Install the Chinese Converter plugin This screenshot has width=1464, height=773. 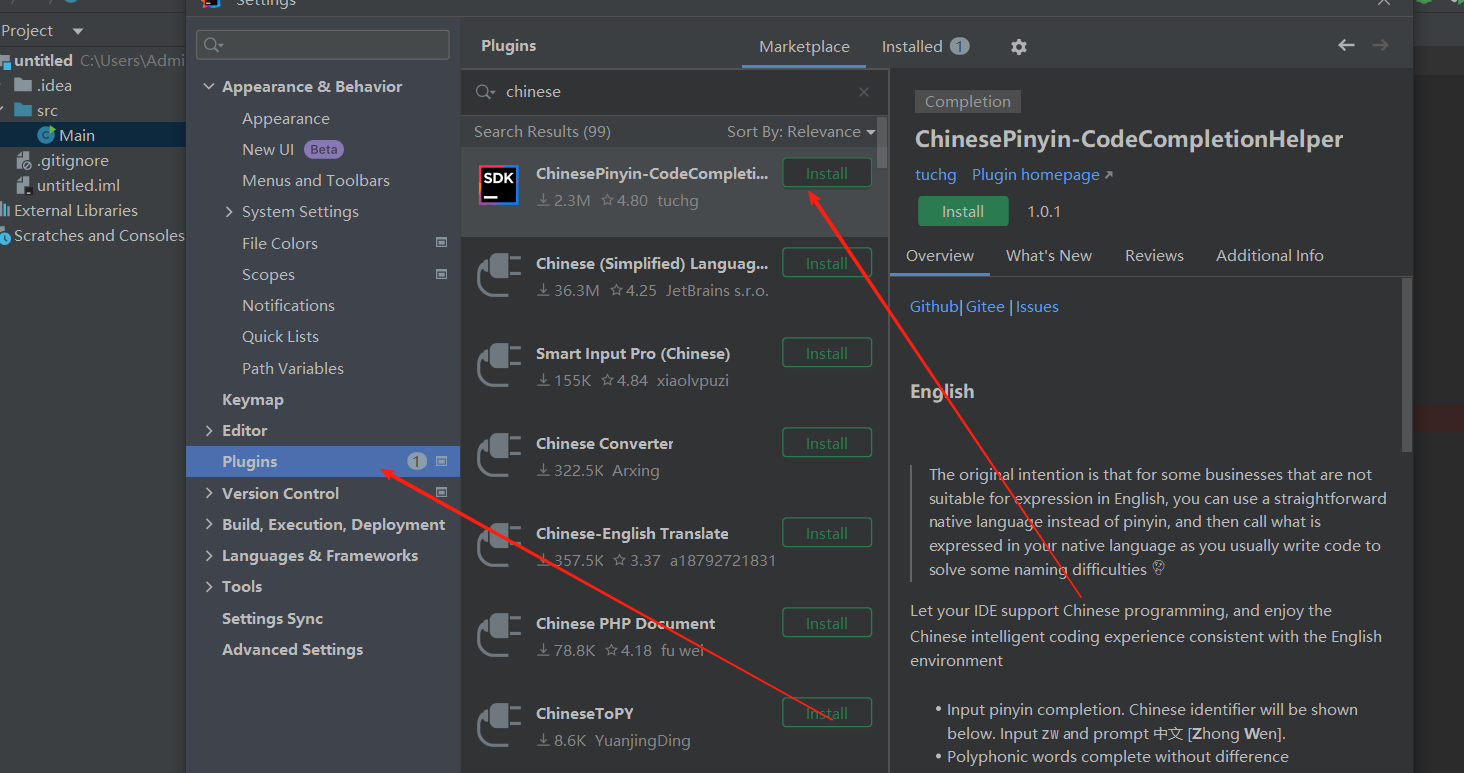pos(827,443)
